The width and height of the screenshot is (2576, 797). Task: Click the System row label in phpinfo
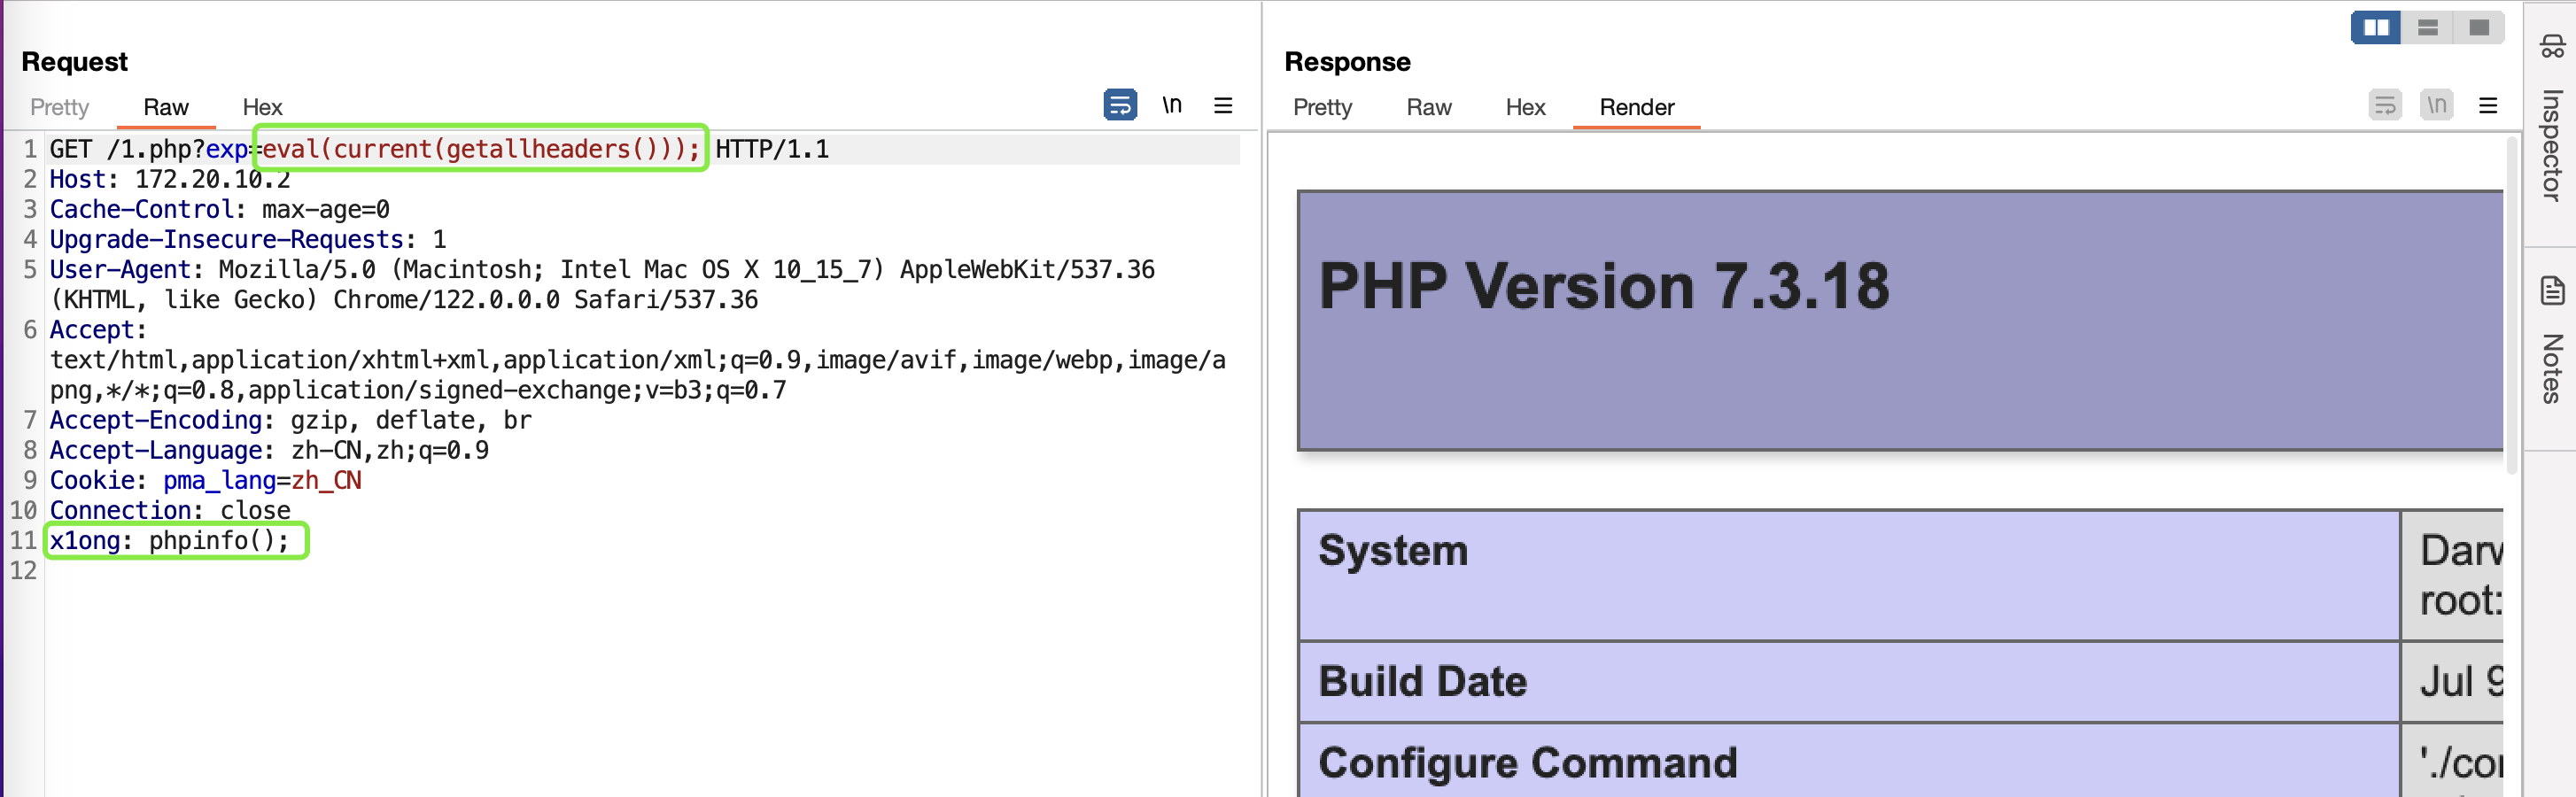1393,550
